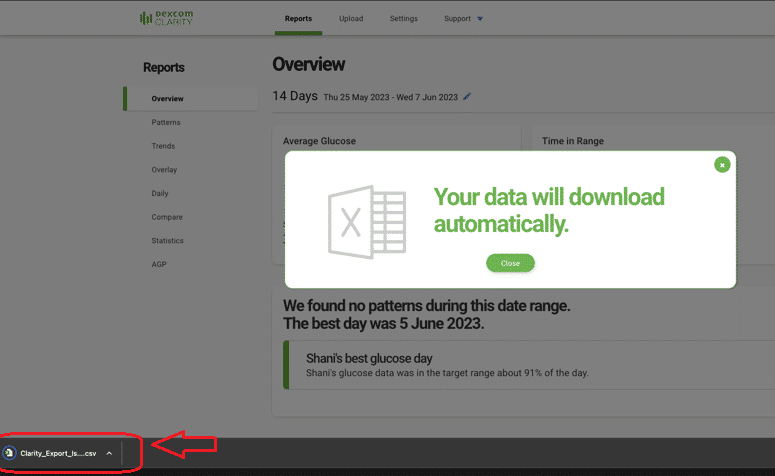Screen dimensions: 775x476
Task: Switch to the Upload tab
Action: click(x=351, y=18)
